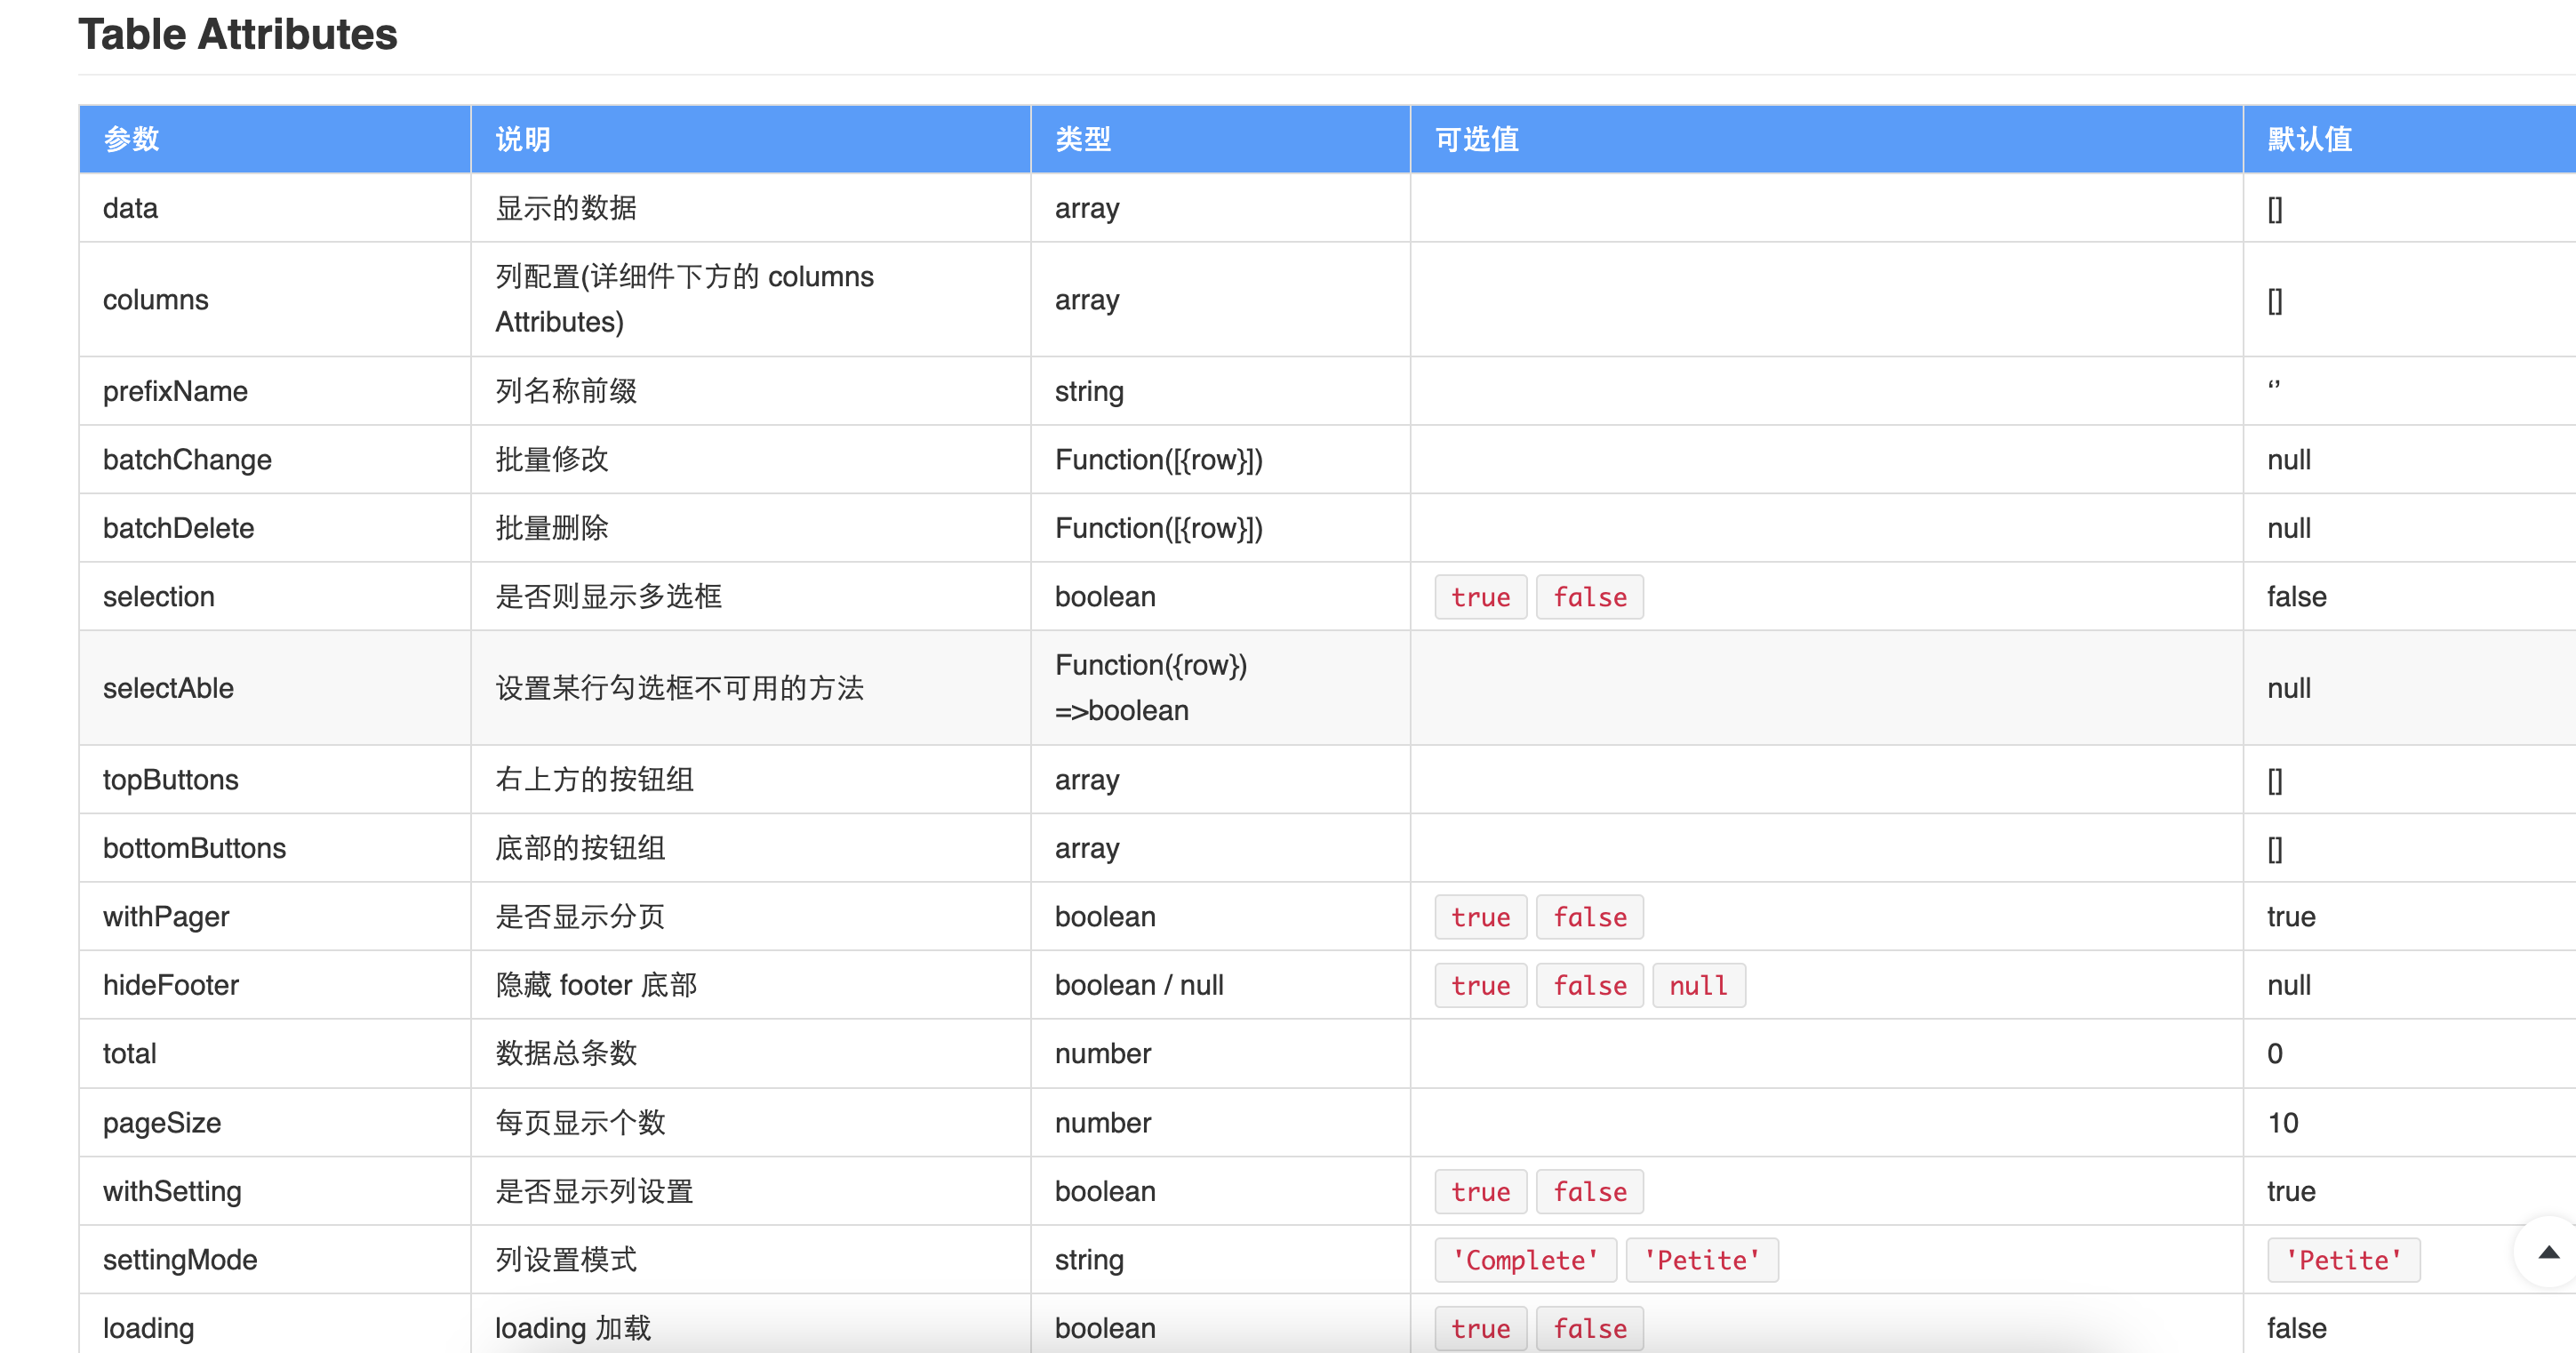Click 'Petite' tag in default value column

pyautogui.click(x=2343, y=1260)
